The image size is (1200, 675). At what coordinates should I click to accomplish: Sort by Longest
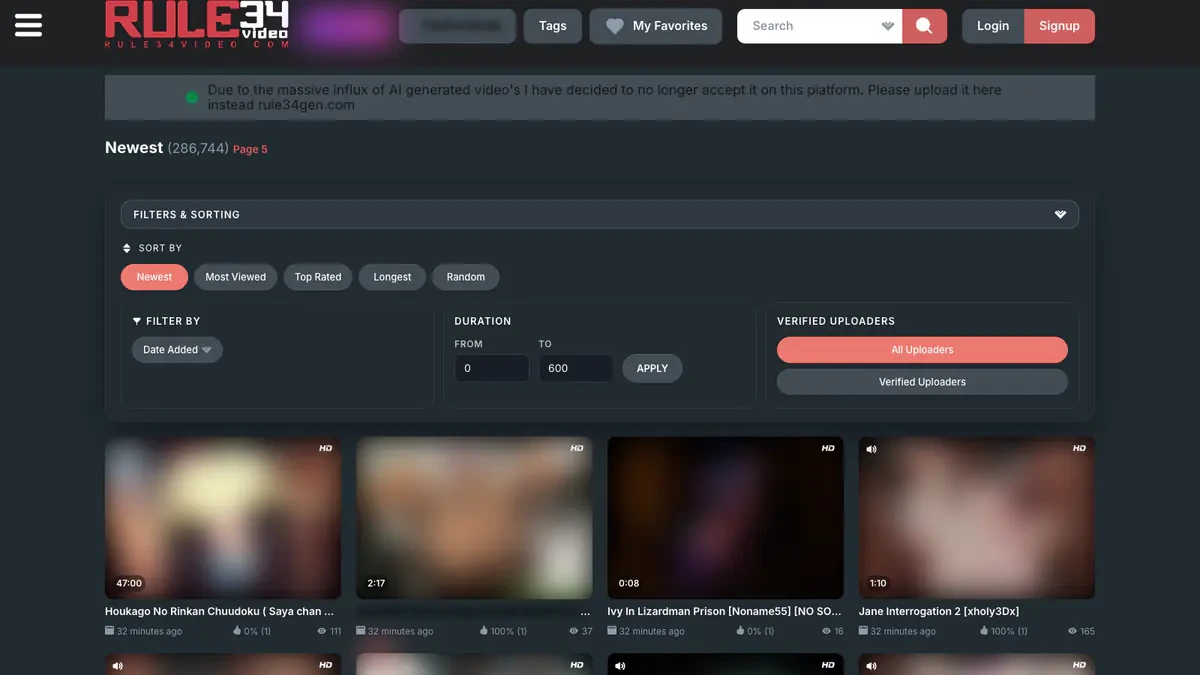(392, 277)
